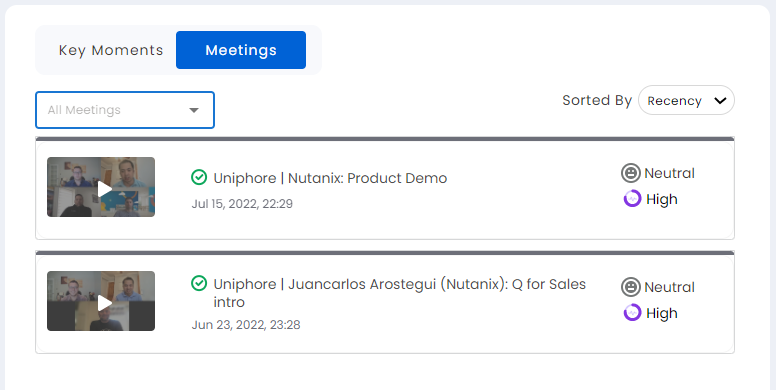
Task: Open the Recency sort dropdown
Action: 686,100
